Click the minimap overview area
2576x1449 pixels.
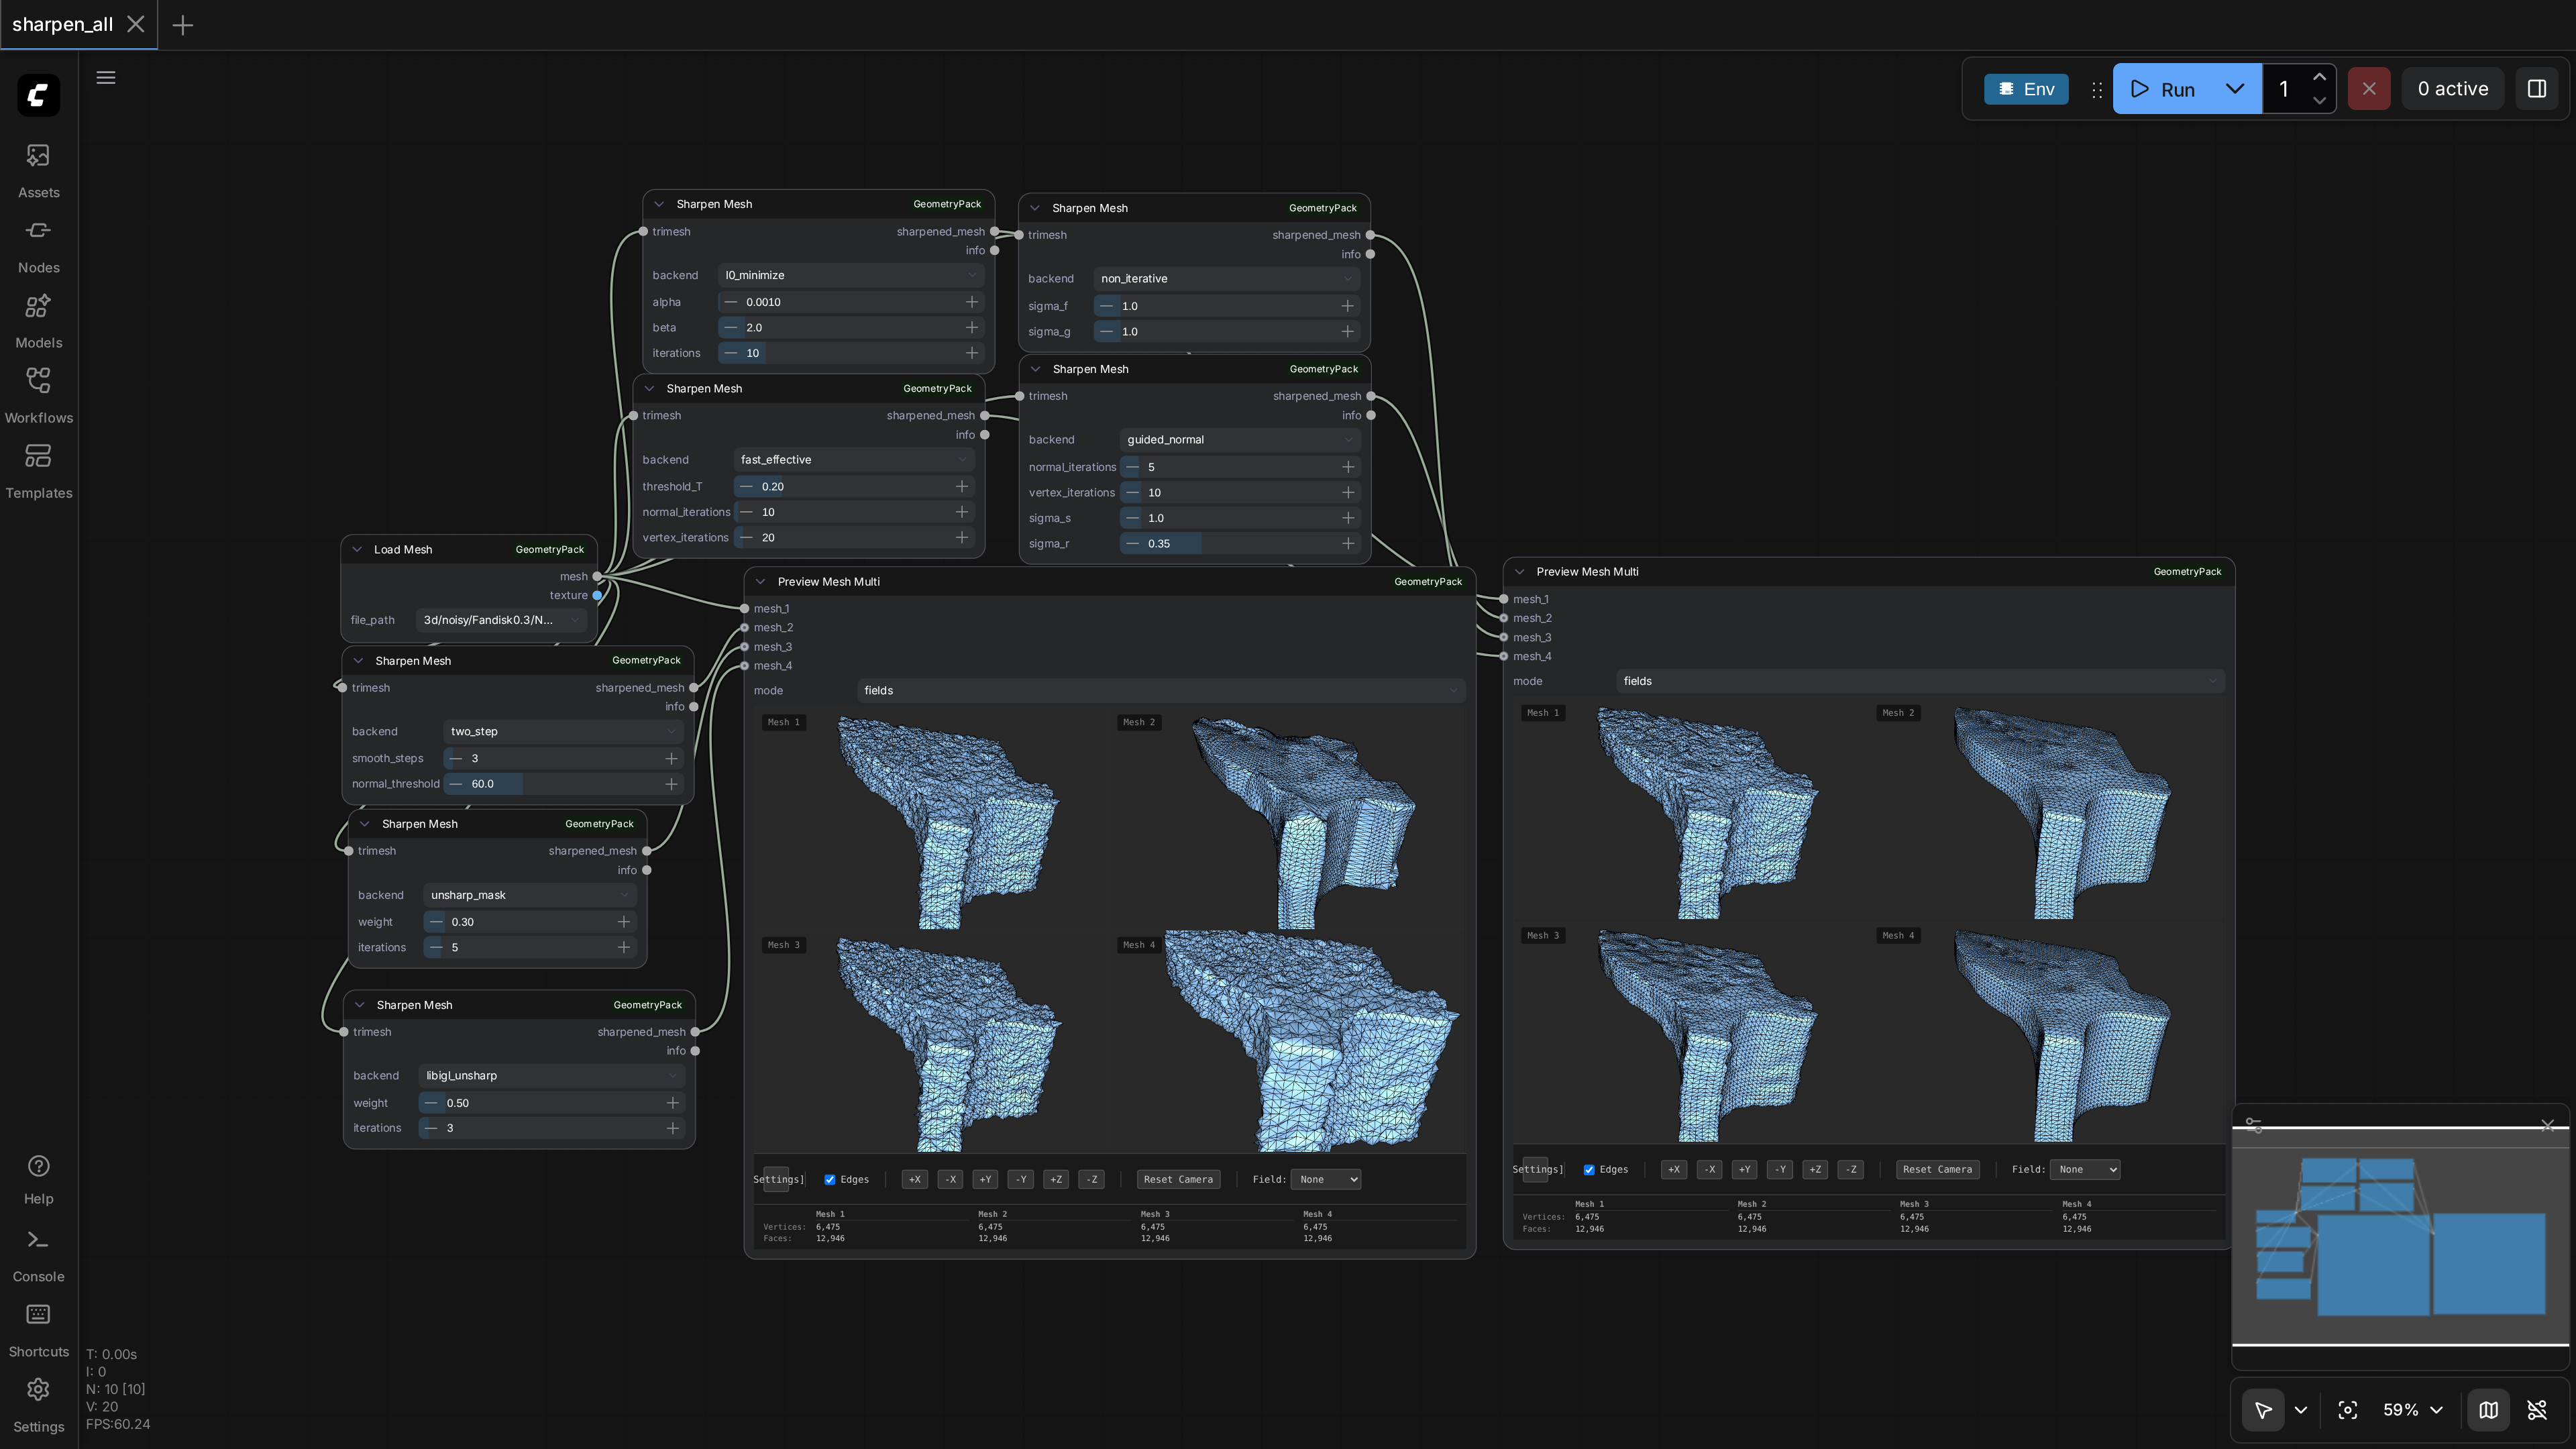coord(2400,1236)
